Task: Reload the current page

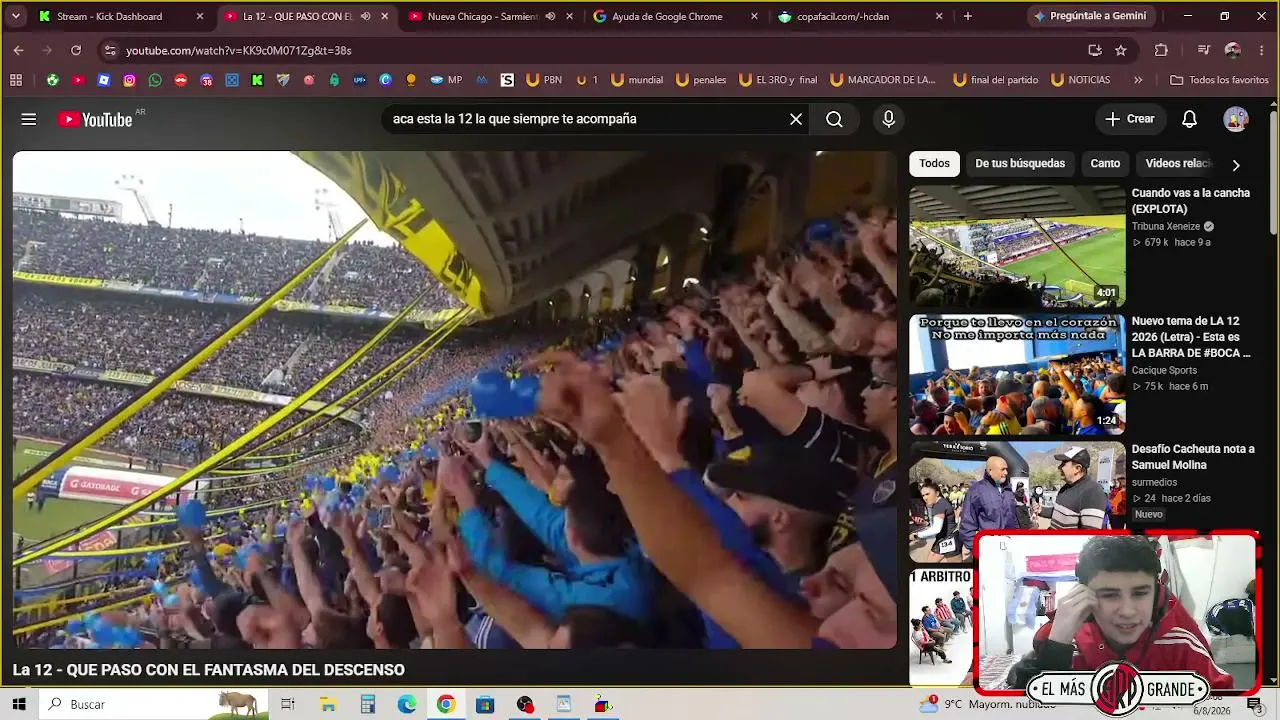Action: tap(76, 50)
